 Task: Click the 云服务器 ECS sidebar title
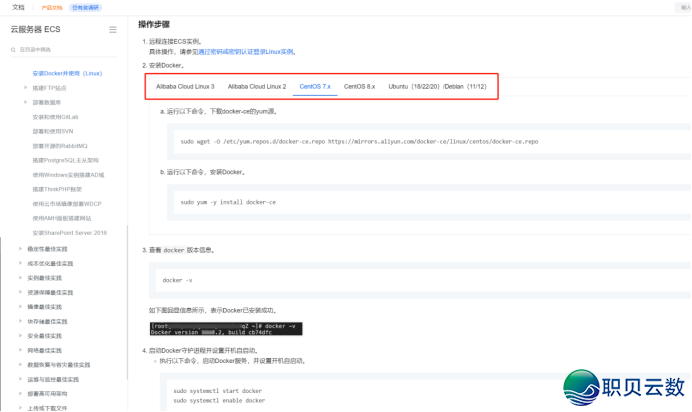coord(35,30)
